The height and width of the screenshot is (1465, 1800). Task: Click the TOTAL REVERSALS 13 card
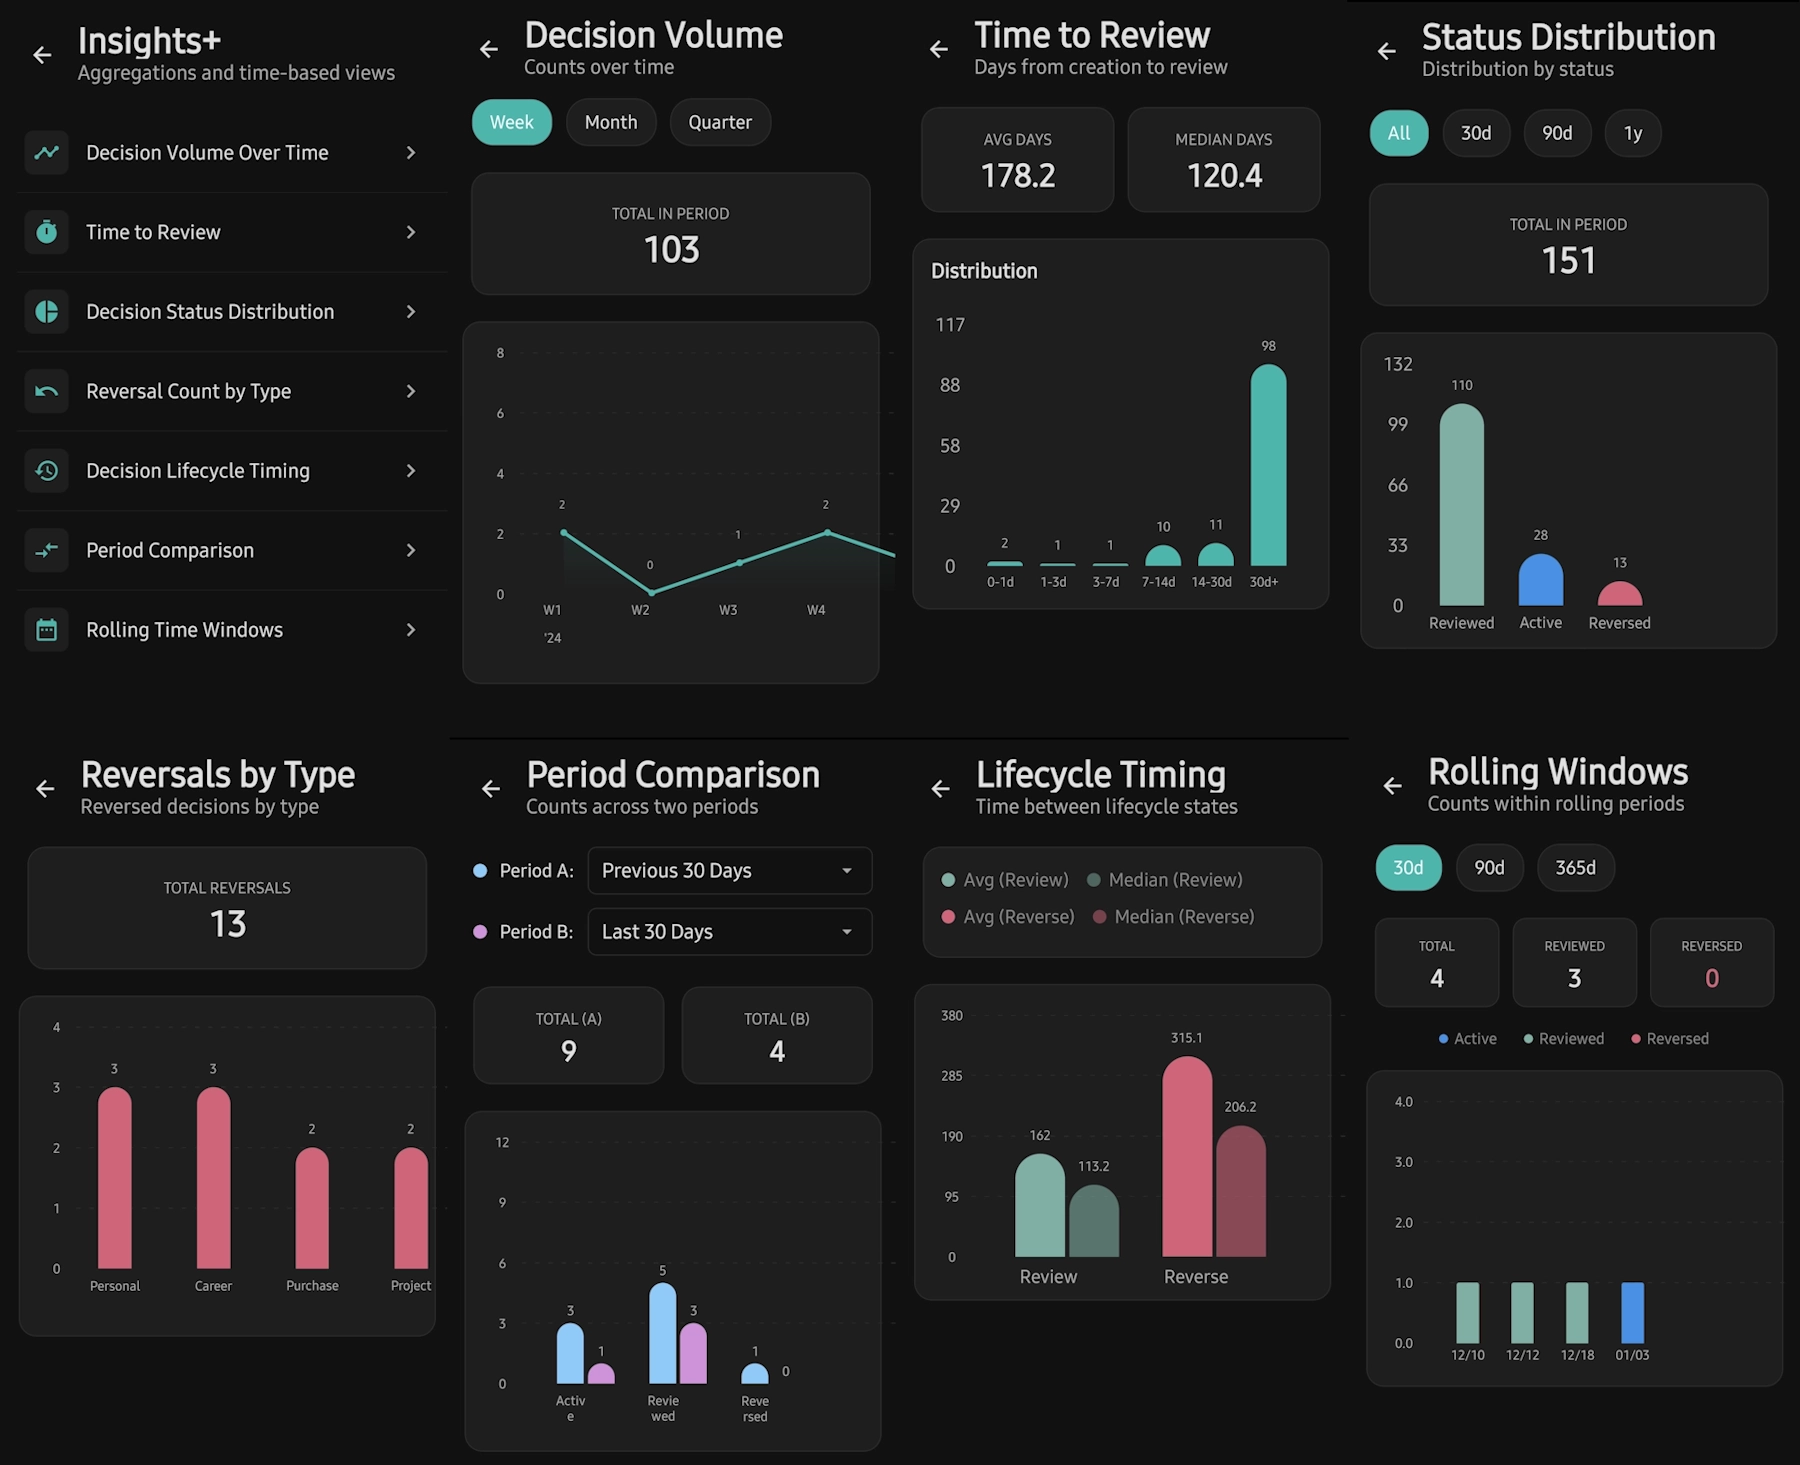click(x=227, y=908)
